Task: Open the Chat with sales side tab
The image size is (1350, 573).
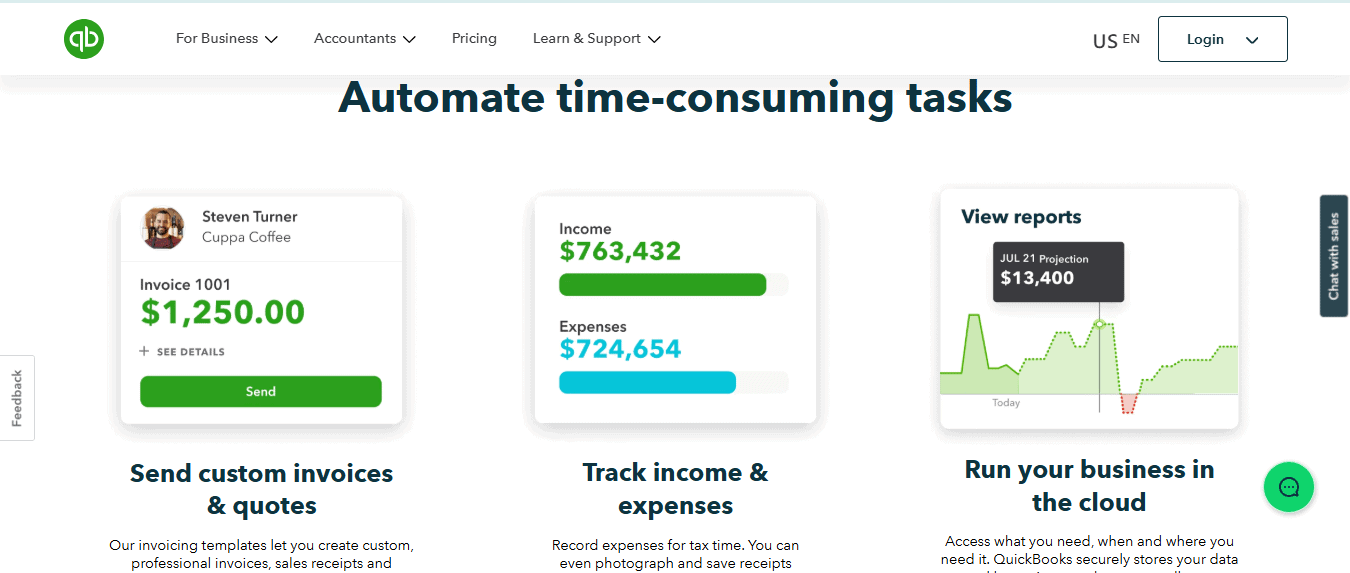Action: (x=1333, y=256)
